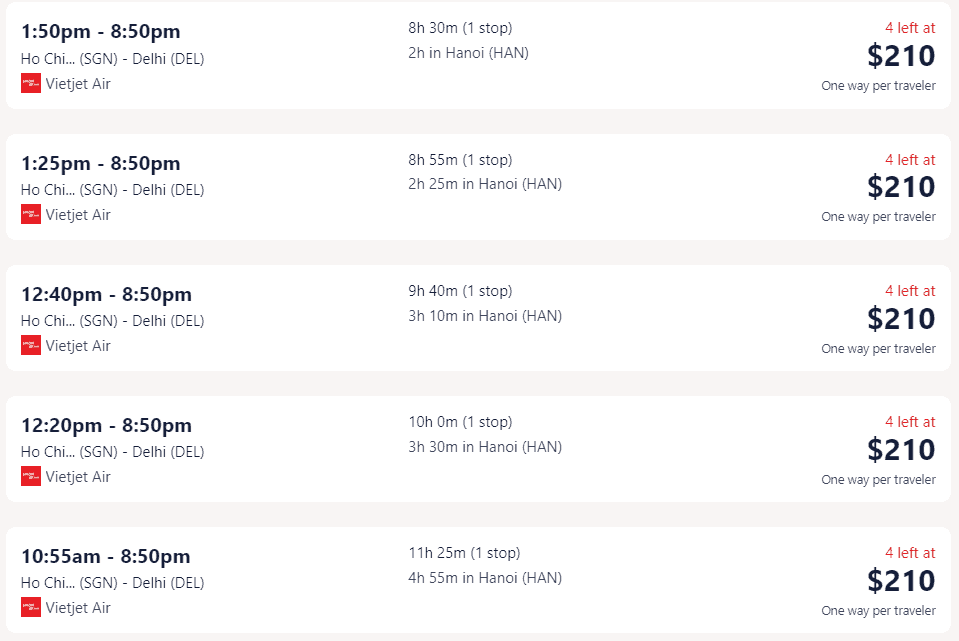This screenshot has height=641, width=959.
Task: Click the $210 price of 8h 30m flight
Action: click(x=902, y=56)
